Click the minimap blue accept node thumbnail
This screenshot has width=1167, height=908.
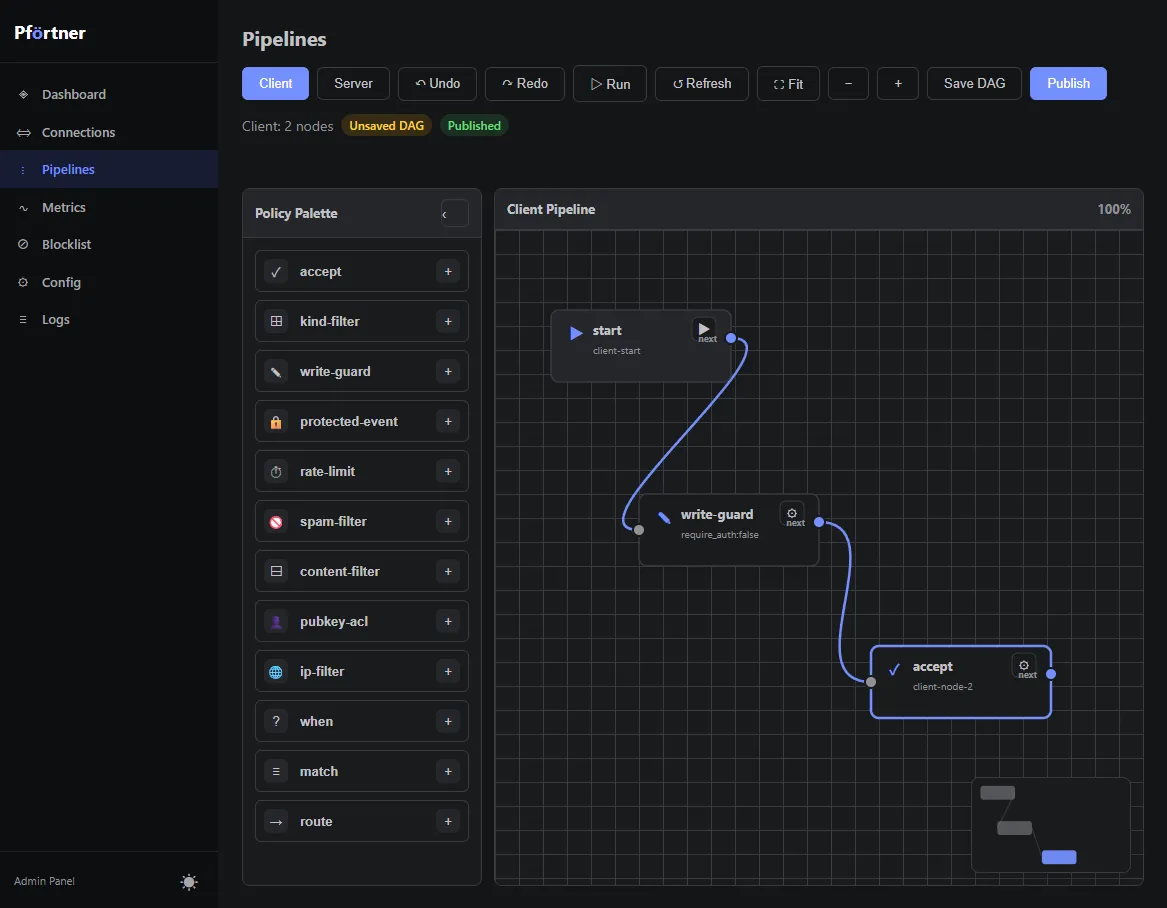tap(1059, 857)
